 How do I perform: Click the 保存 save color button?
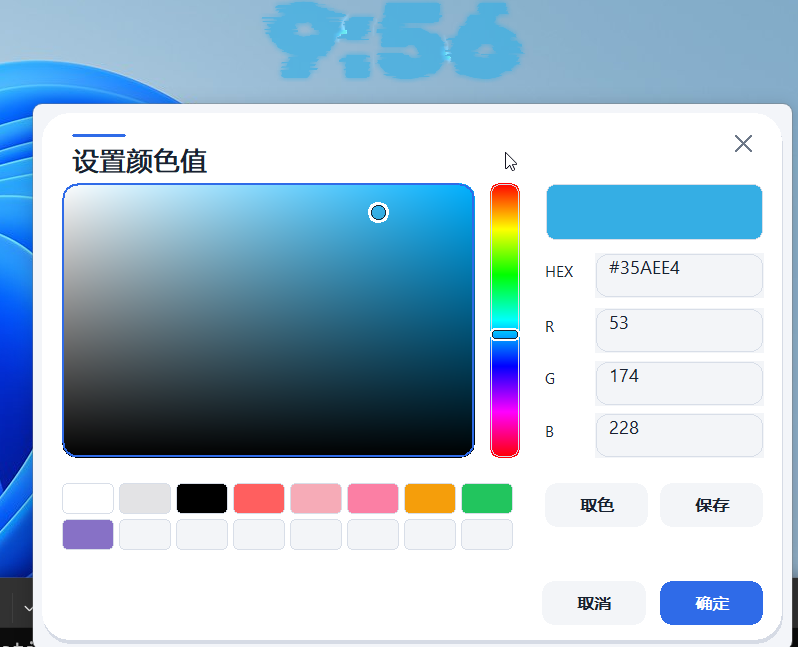711,505
